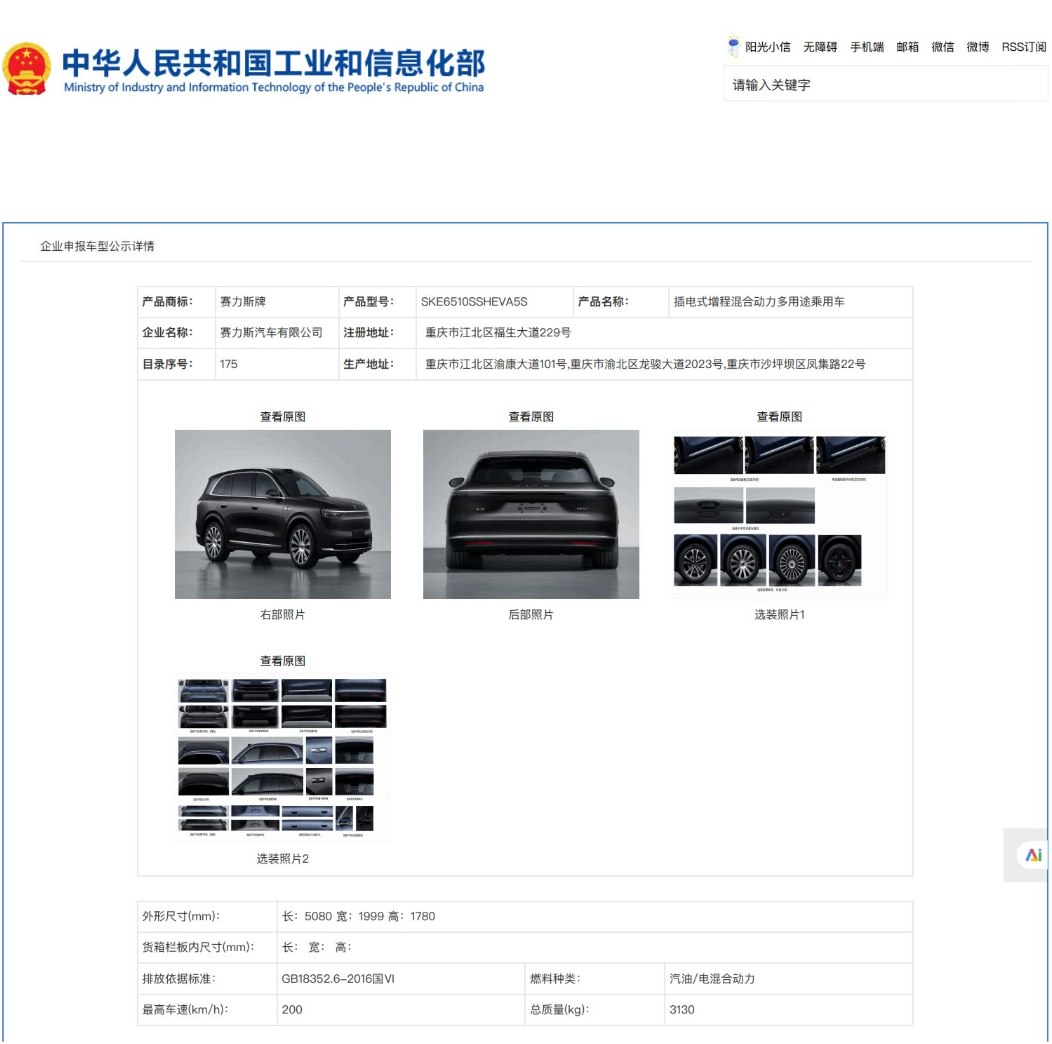Select registered address 重庆市江北区福生大道229号
The image size is (1052, 1044).
[498, 333]
